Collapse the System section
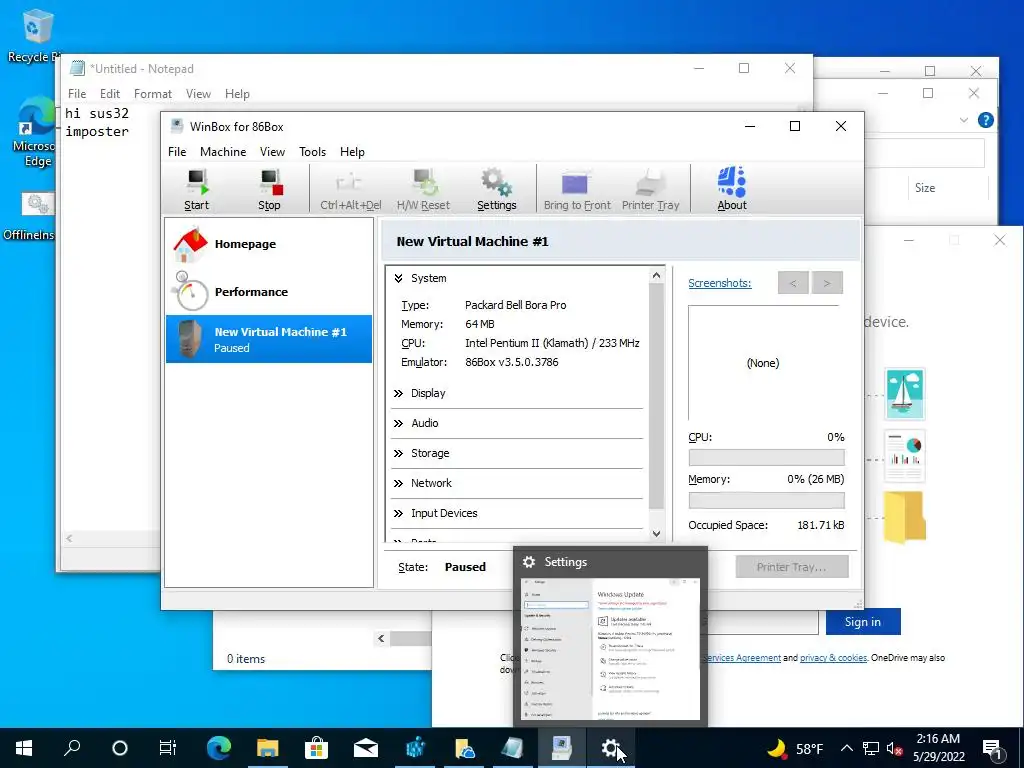 coord(398,278)
